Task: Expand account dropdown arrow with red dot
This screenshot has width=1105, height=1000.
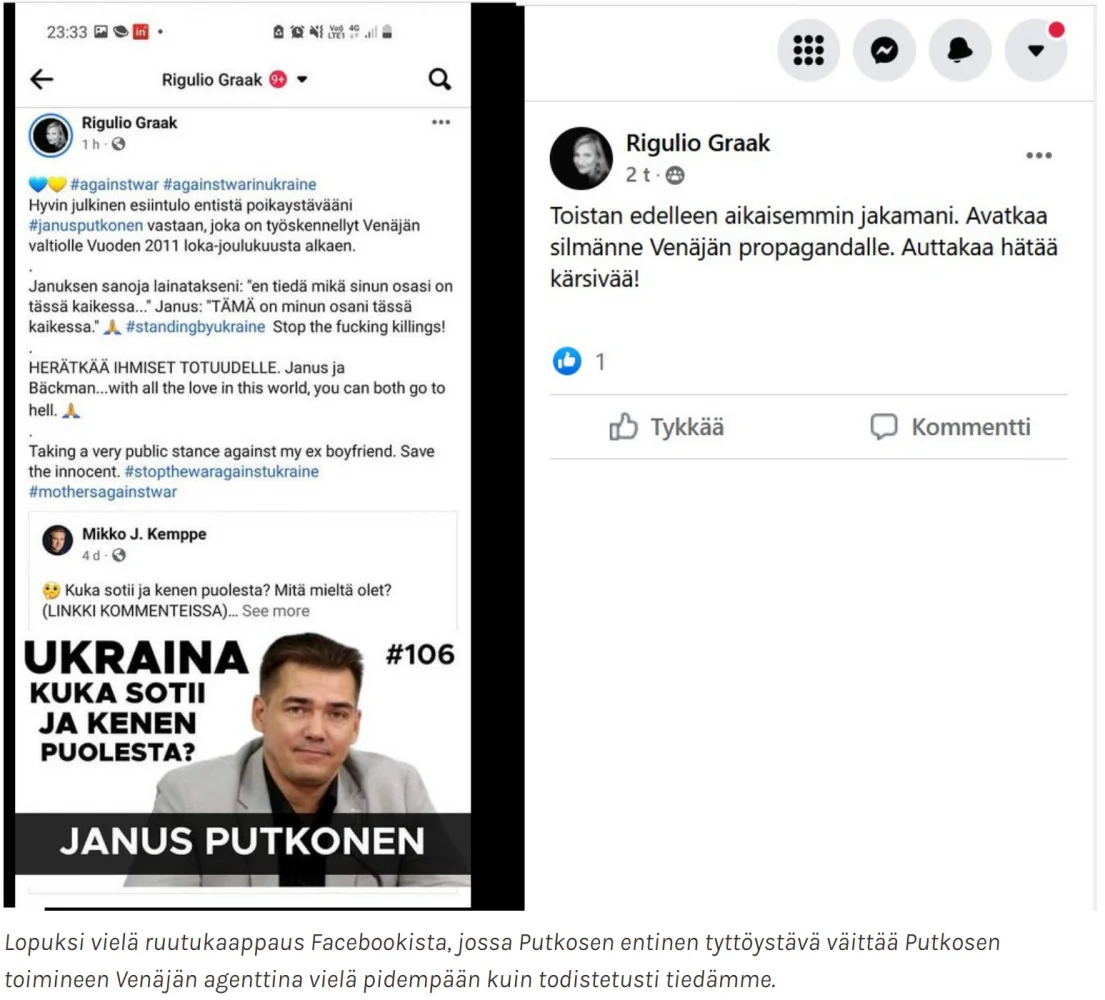Action: tap(1036, 50)
